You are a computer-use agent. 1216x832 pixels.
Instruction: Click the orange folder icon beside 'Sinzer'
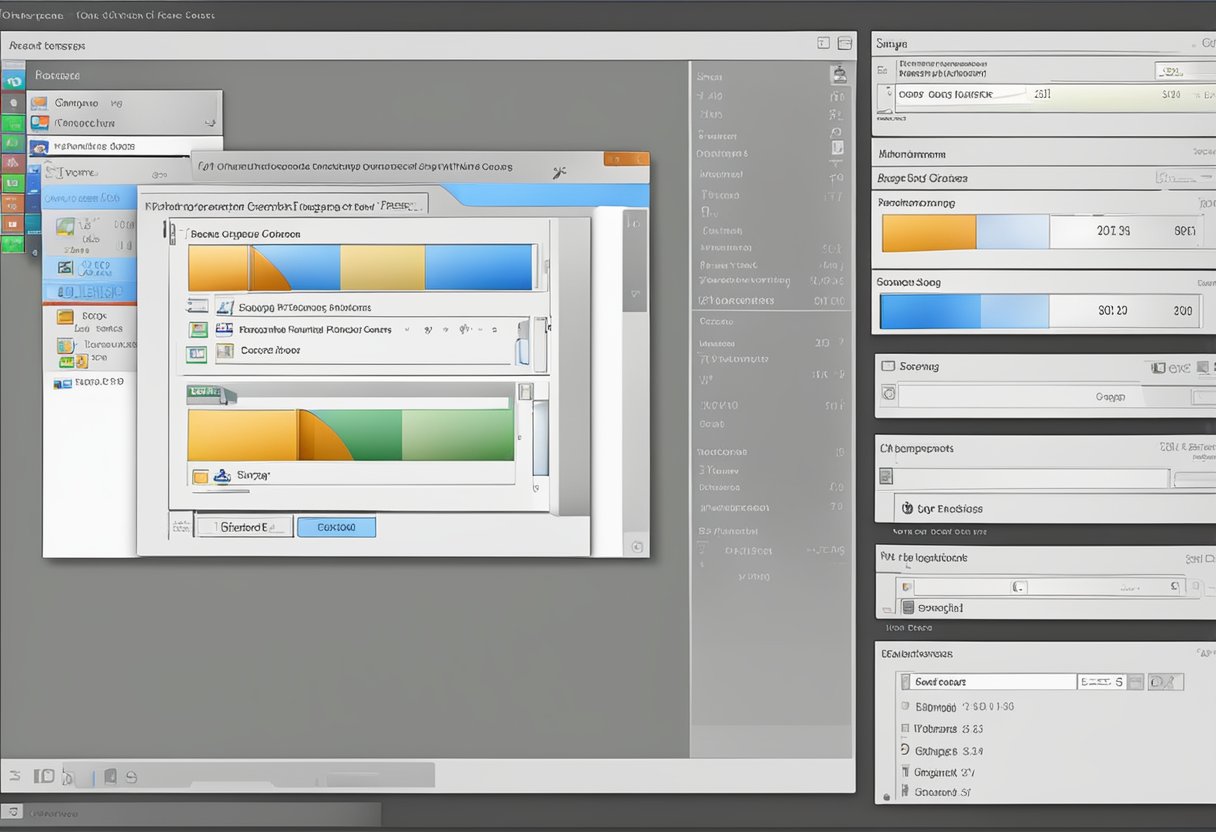(x=200, y=477)
